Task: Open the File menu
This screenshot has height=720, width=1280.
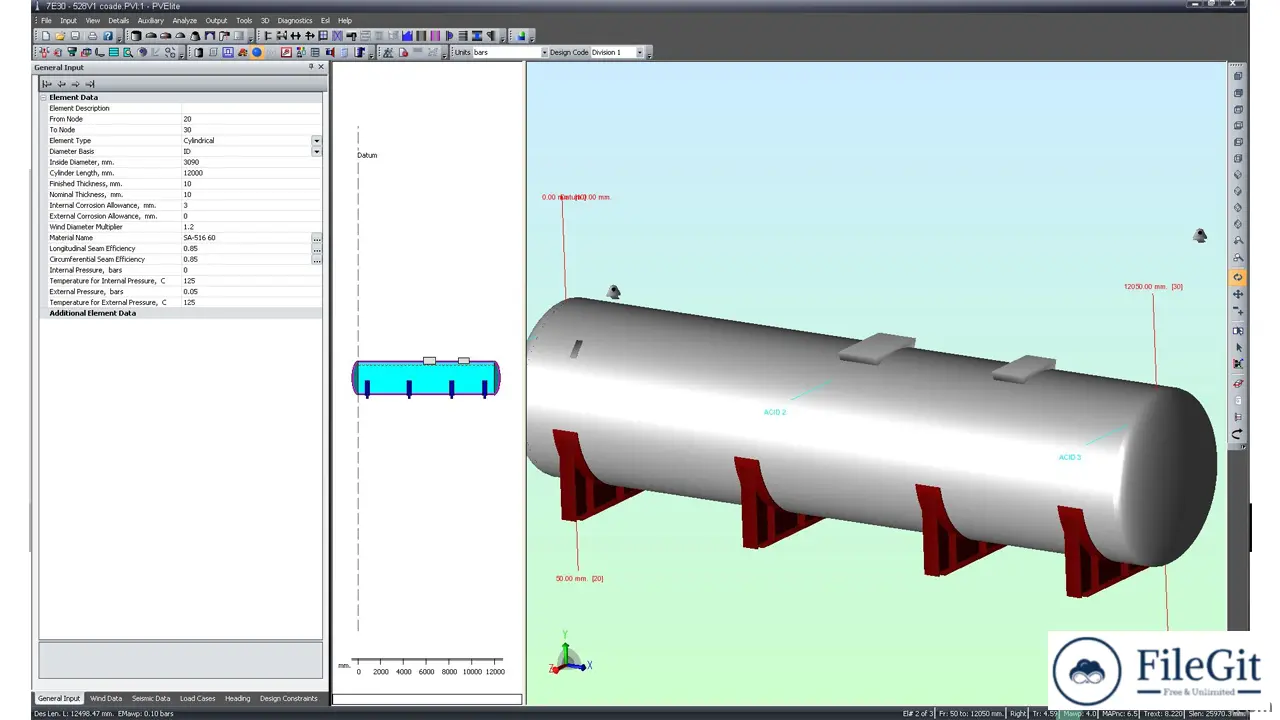Action: pyautogui.click(x=46, y=20)
